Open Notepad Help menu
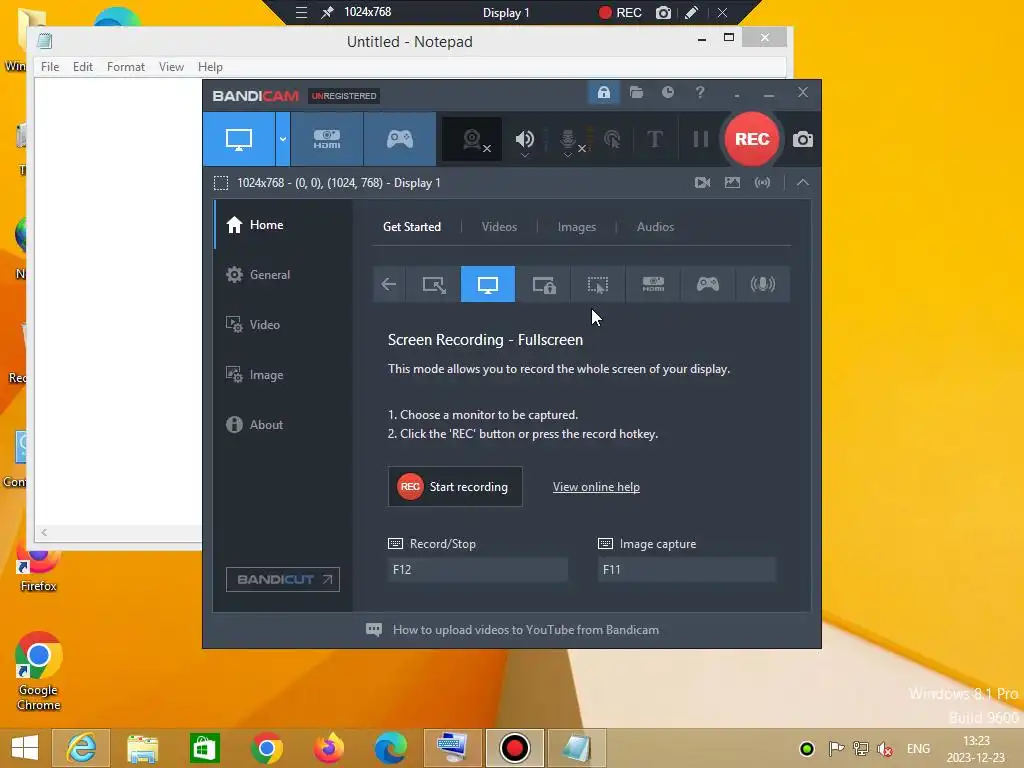The height and width of the screenshot is (768, 1024). tap(210, 67)
